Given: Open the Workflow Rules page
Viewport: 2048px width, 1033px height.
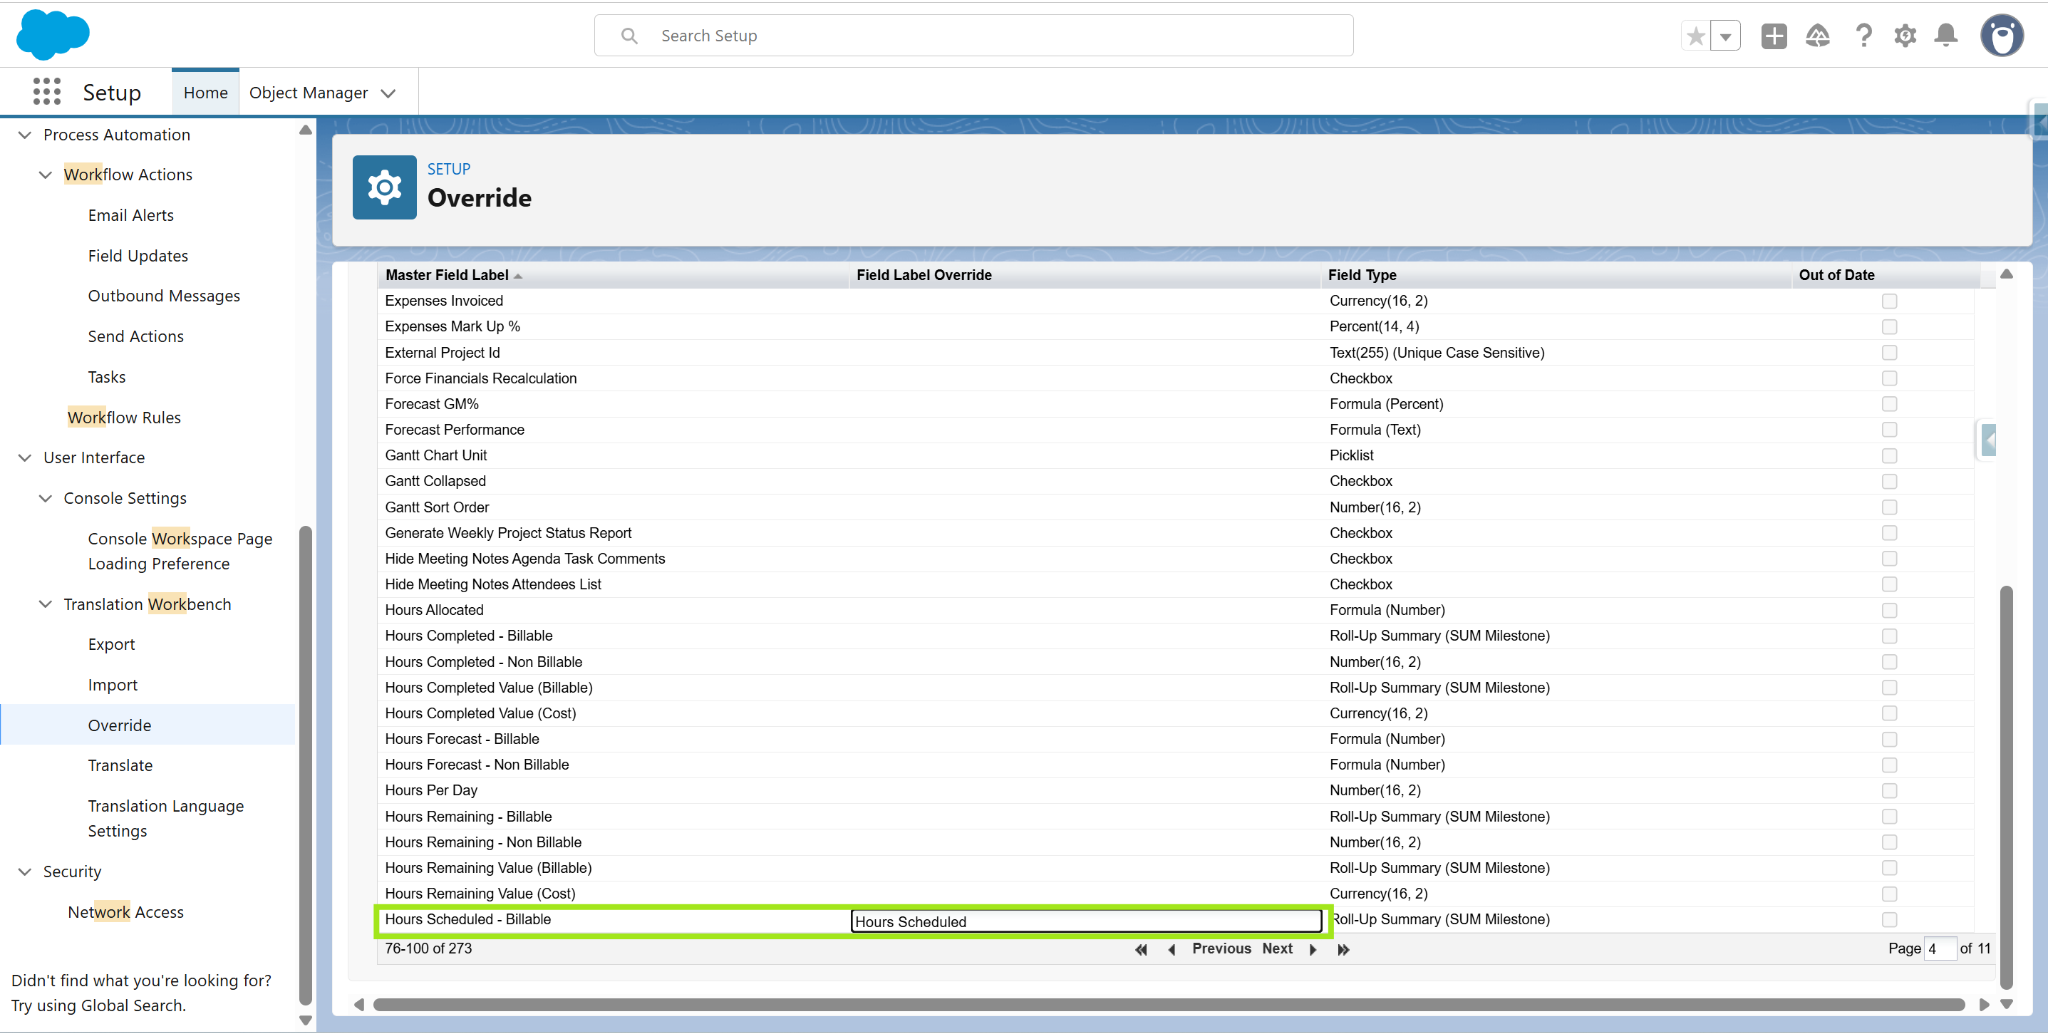Looking at the screenshot, I should coord(124,418).
